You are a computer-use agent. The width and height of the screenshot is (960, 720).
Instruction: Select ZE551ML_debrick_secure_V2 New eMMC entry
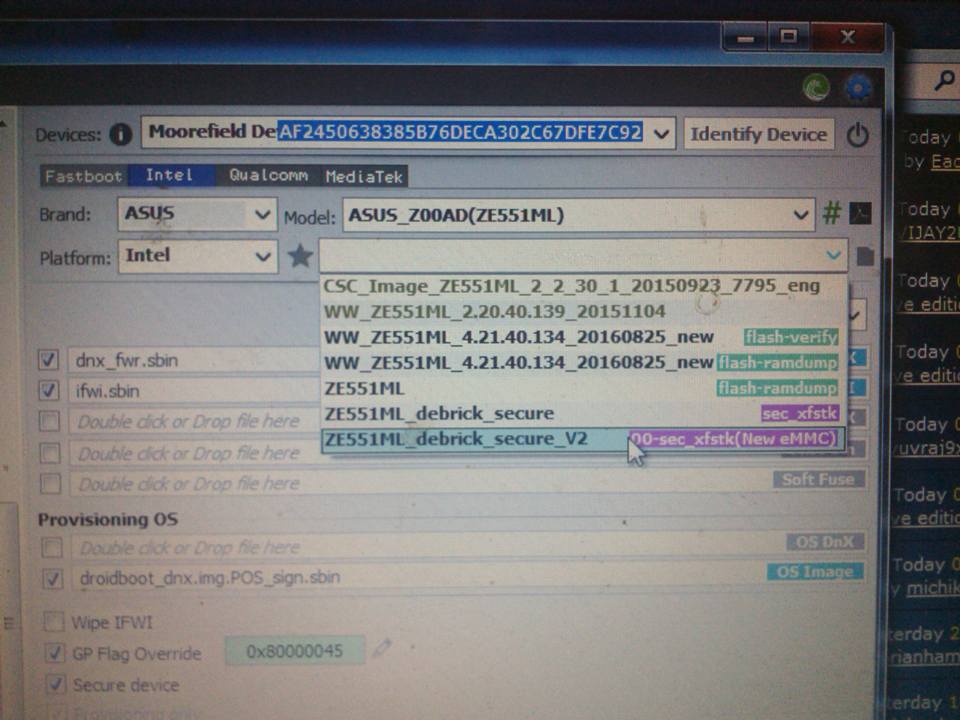(583, 439)
